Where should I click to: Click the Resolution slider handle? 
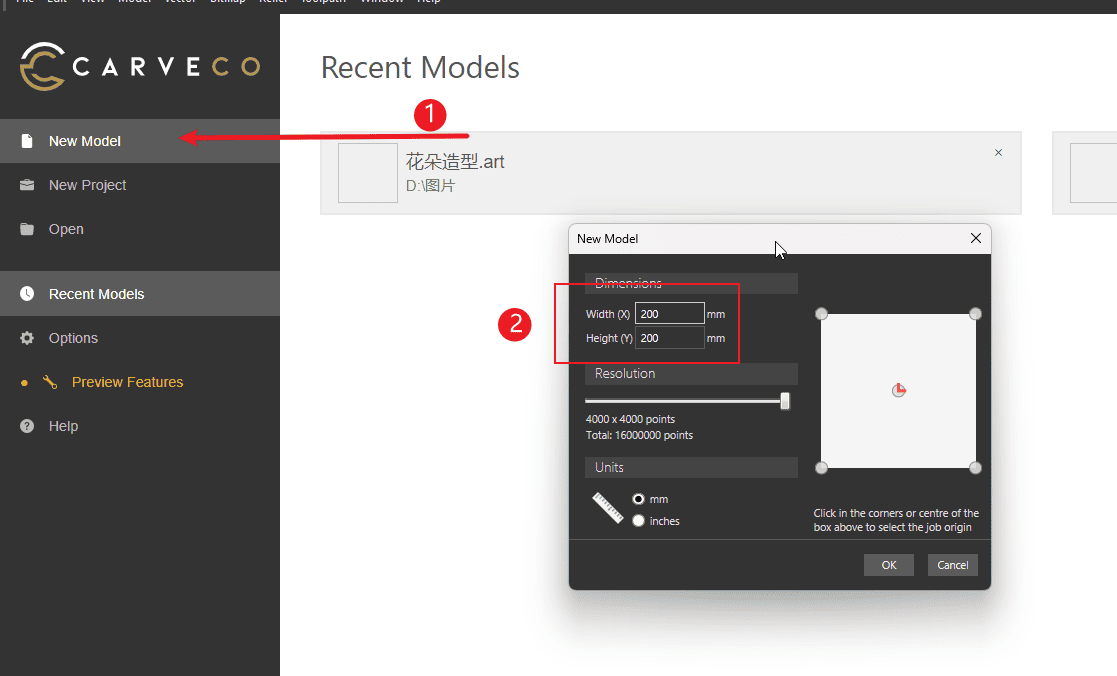pos(785,401)
